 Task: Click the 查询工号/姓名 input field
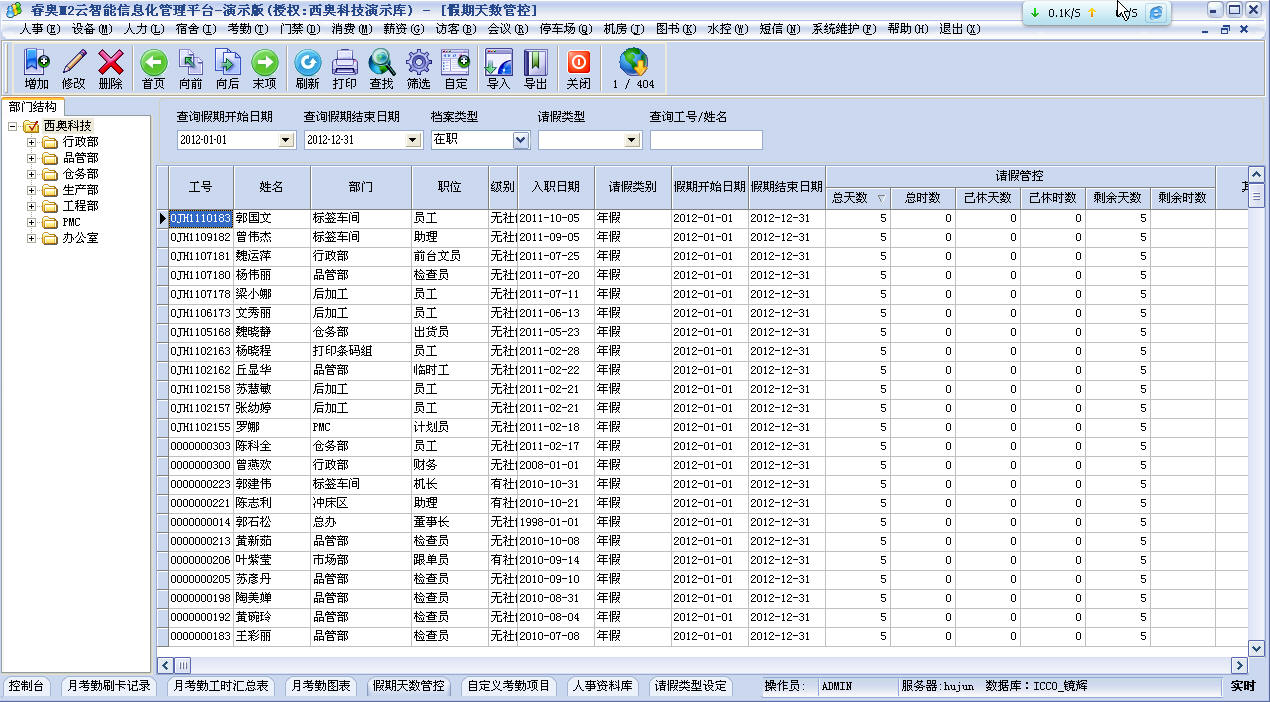(705, 140)
